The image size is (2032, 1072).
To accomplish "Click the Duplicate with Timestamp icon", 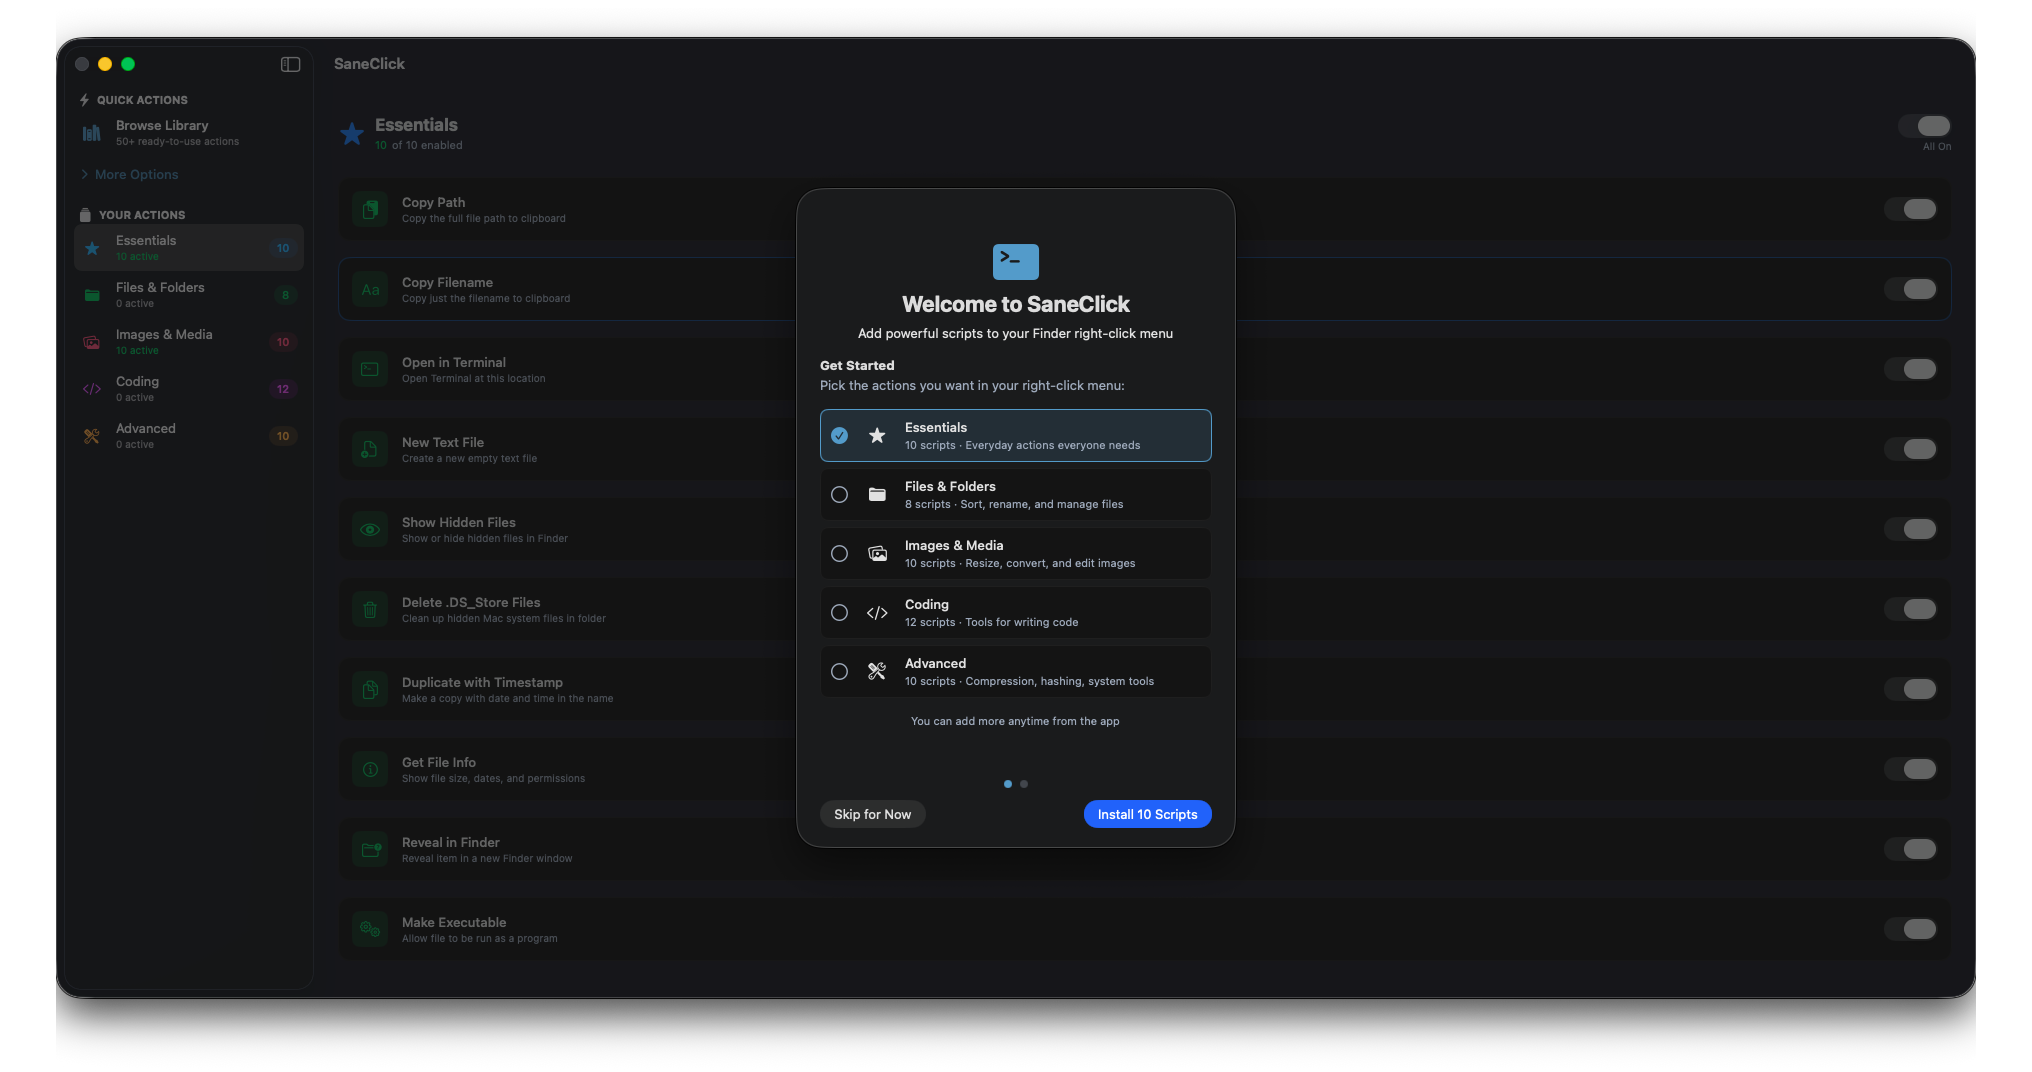I will 370,689.
